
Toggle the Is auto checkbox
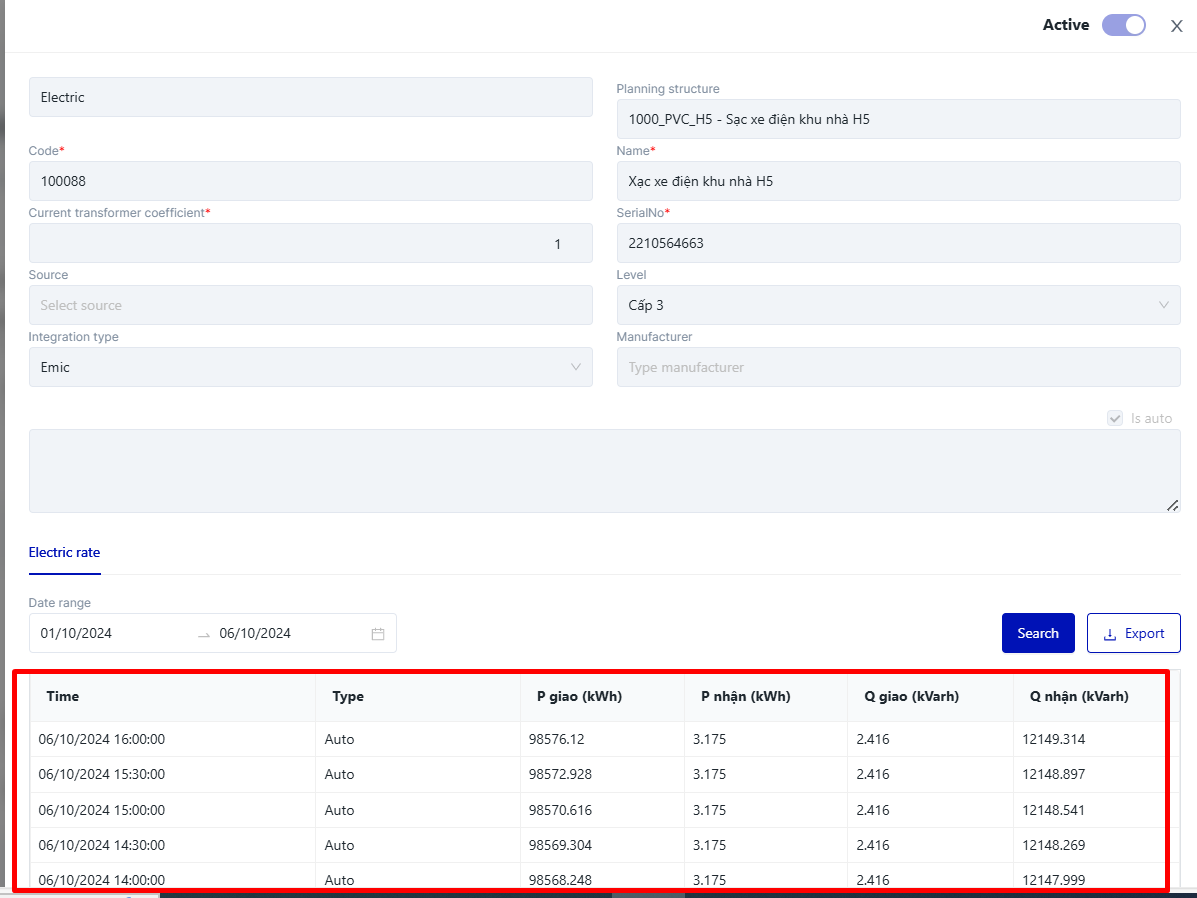(1115, 418)
